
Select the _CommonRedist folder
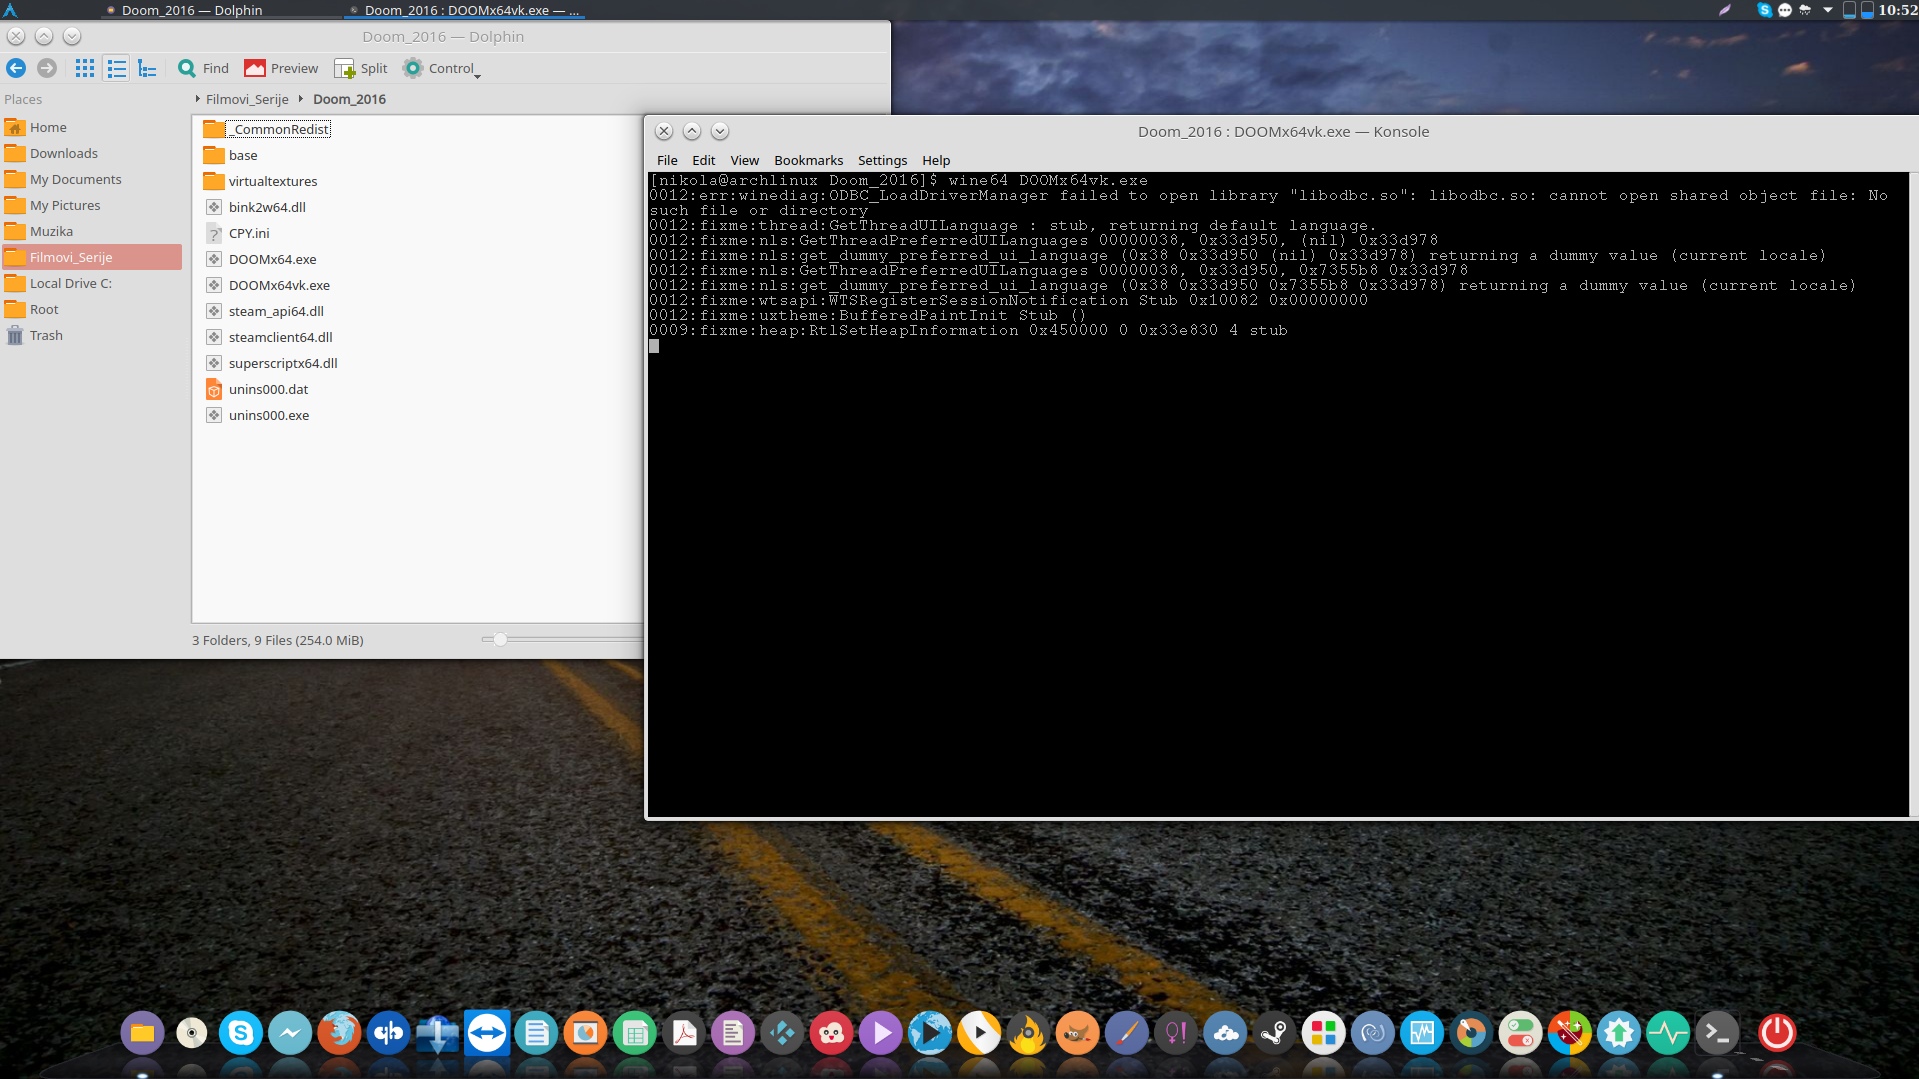click(x=267, y=129)
